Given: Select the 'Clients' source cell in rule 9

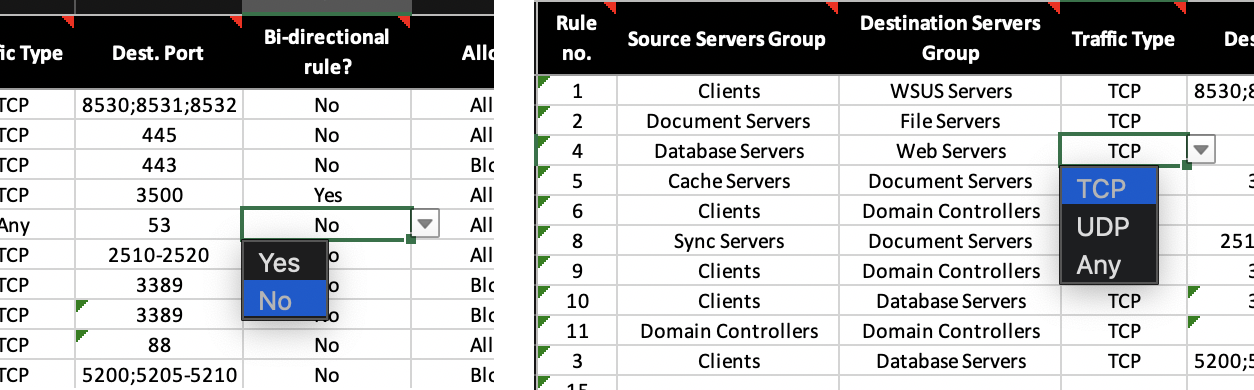Looking at the screenshot, I should point(727,271).
